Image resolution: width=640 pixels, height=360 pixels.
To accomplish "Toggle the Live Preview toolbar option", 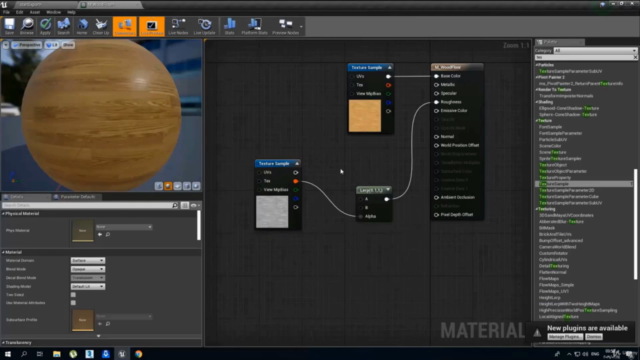I will (x=151, y=27).
